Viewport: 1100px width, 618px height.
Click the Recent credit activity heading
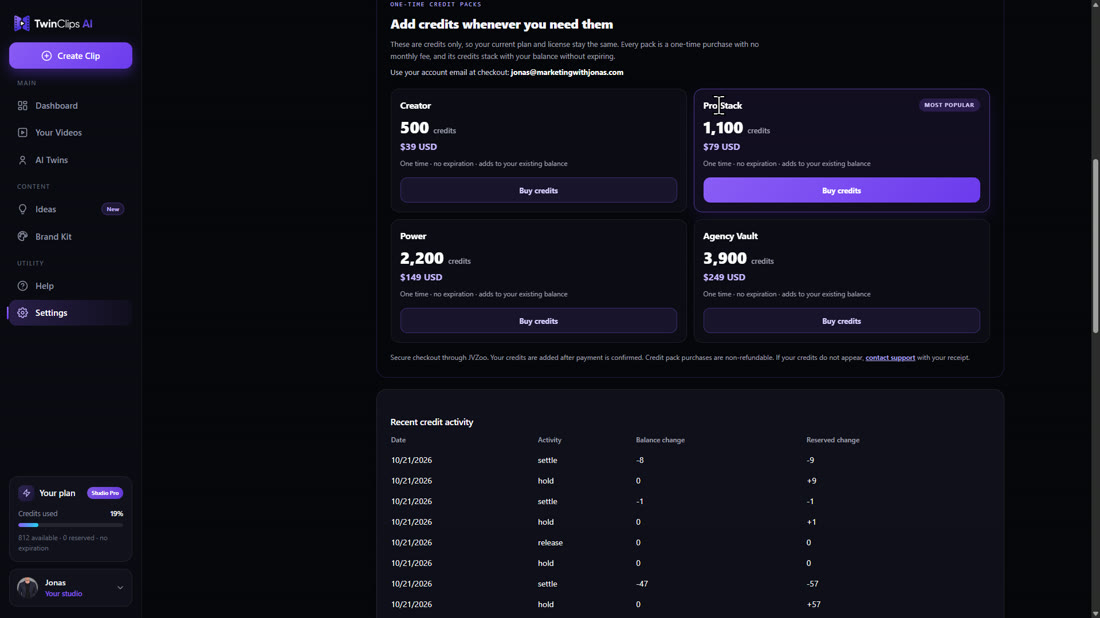431,422
